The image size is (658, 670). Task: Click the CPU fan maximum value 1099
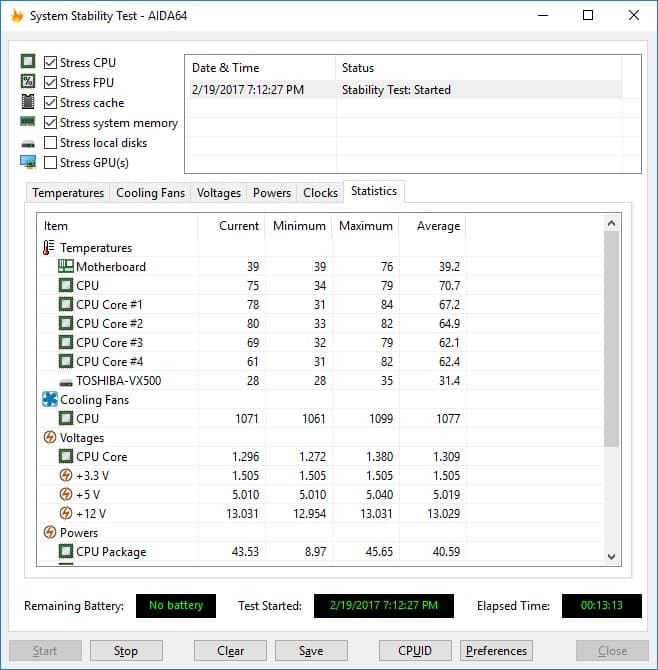click(381, 418)
